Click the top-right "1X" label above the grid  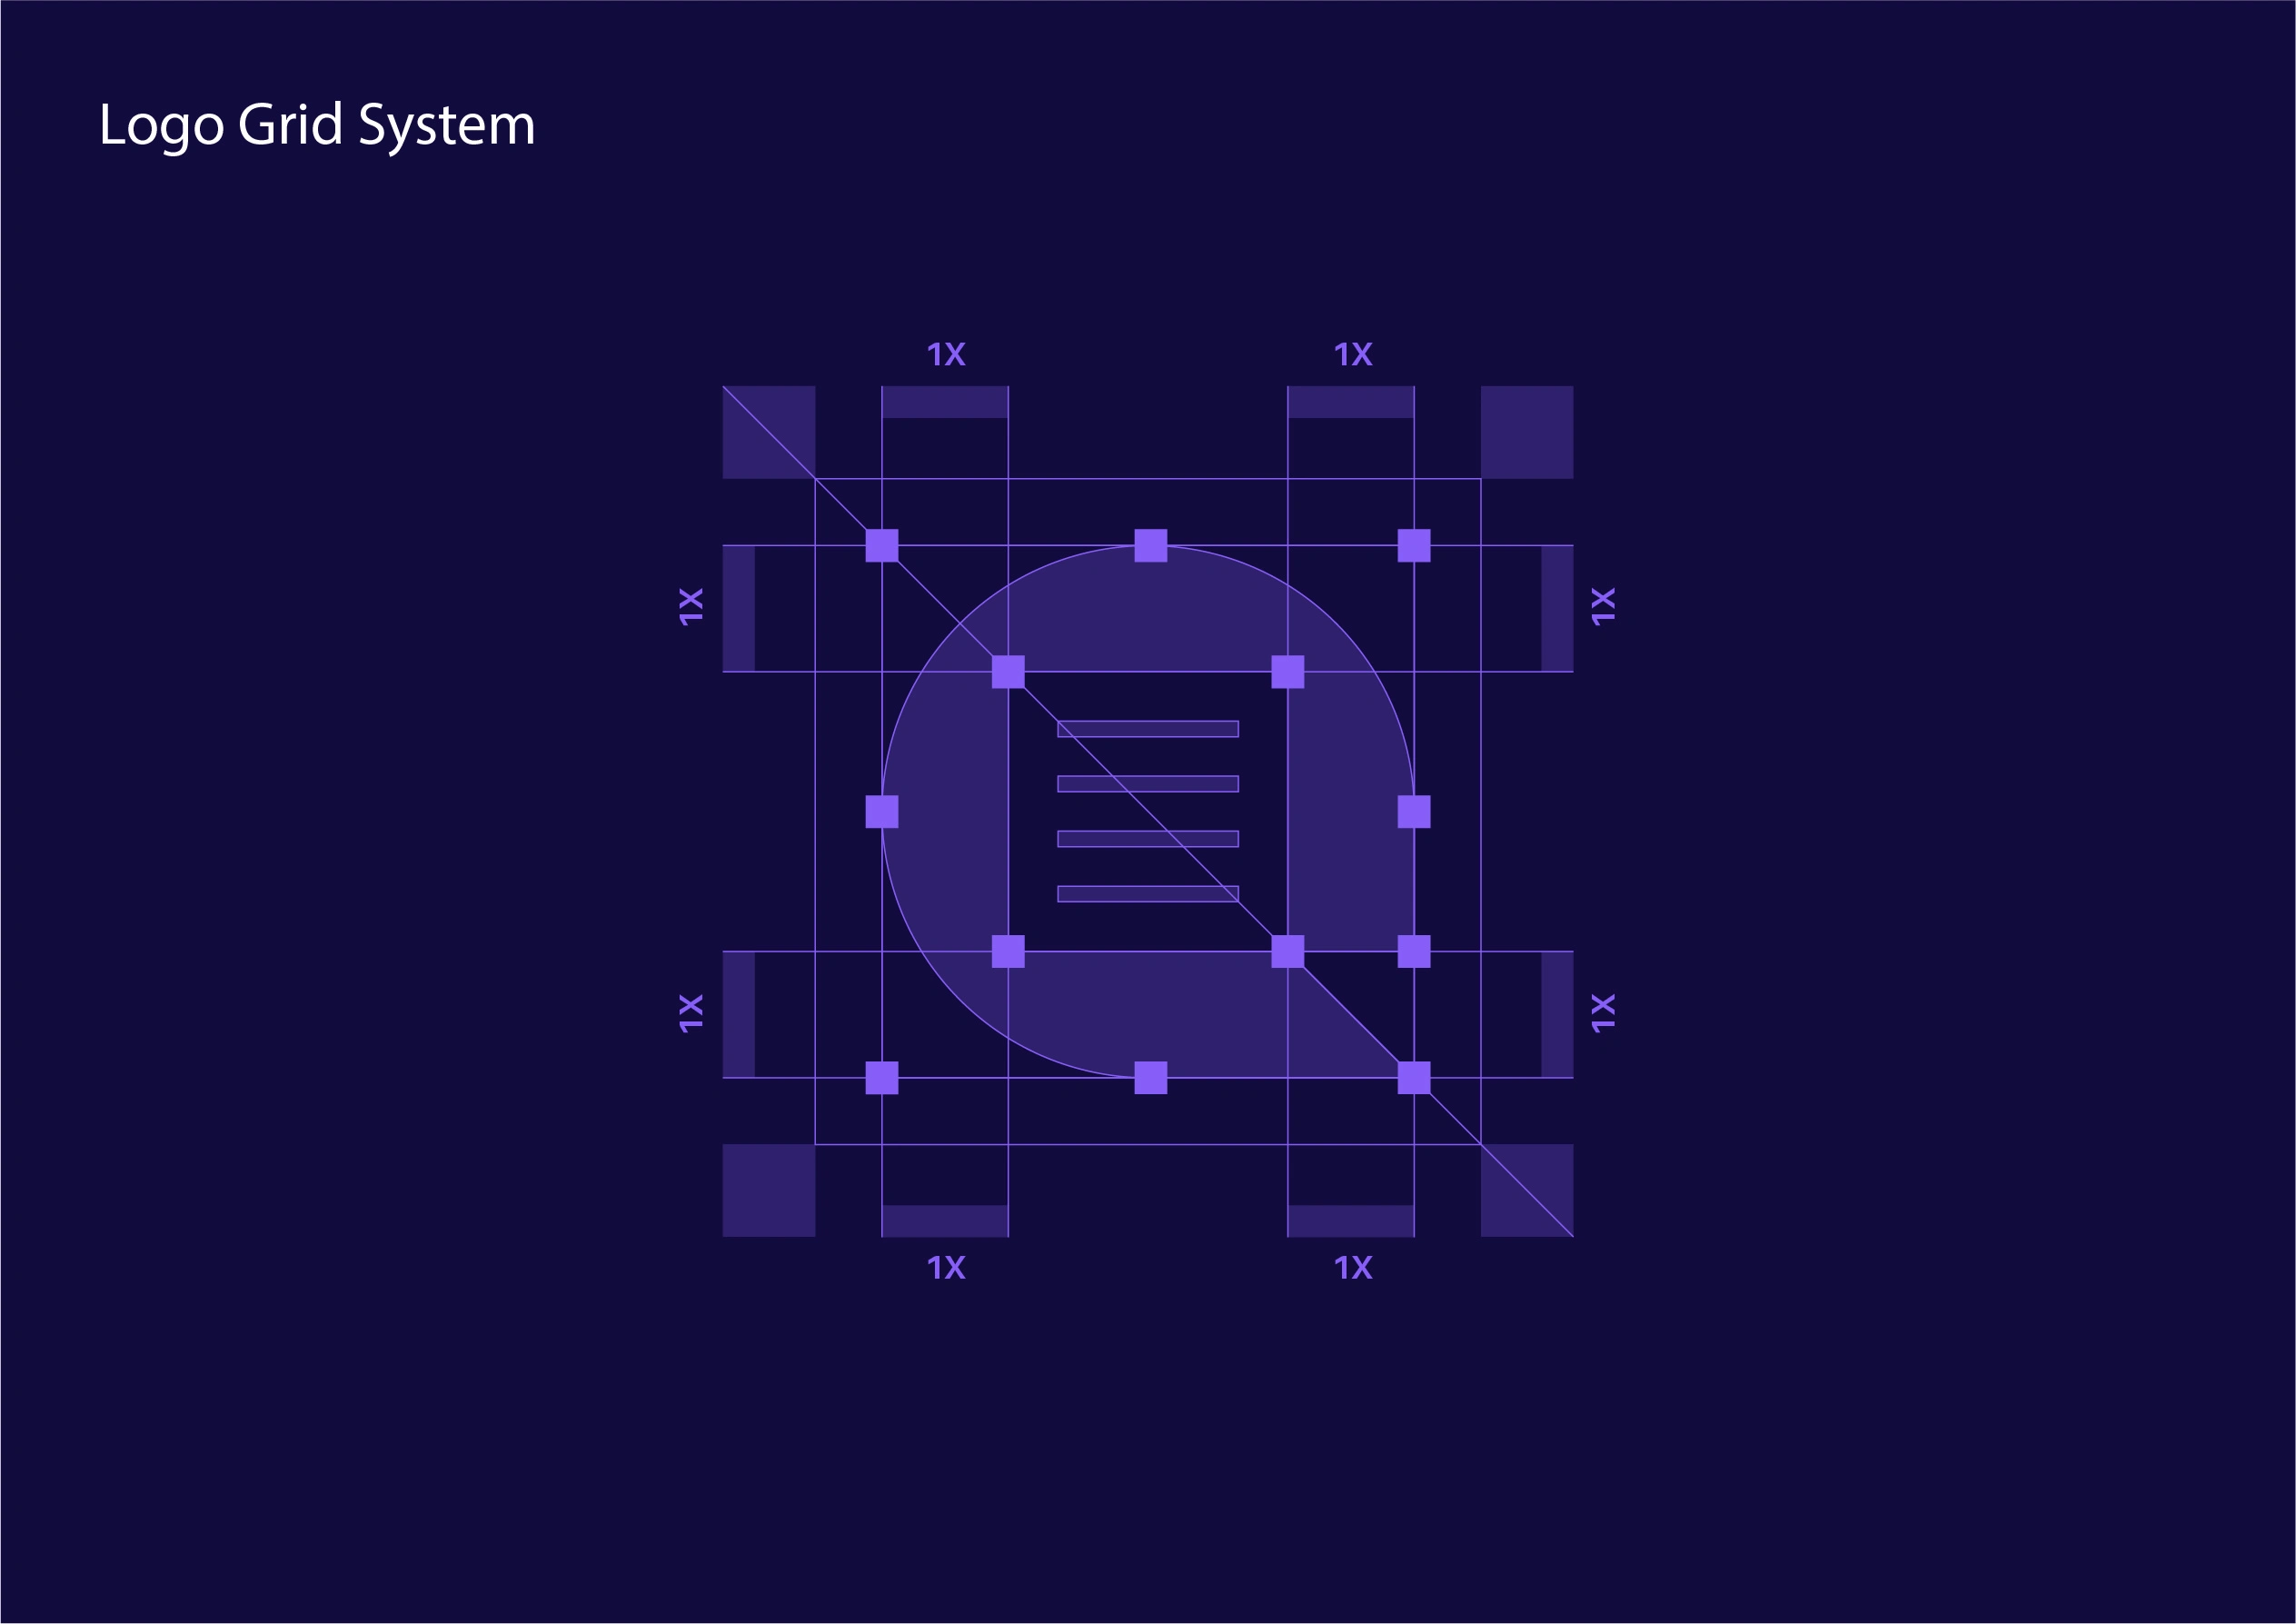coord(1353,354)
